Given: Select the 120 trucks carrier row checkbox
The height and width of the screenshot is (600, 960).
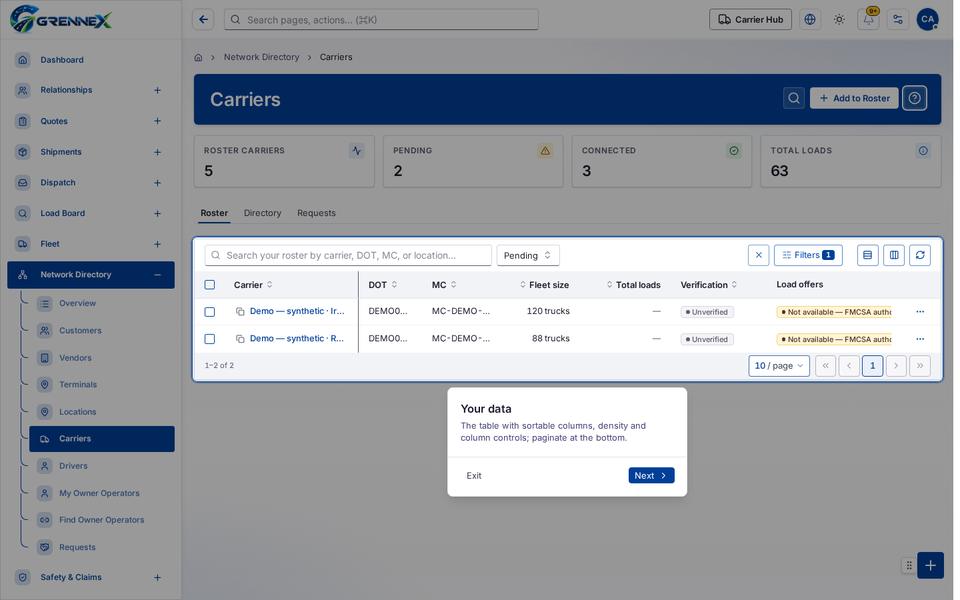Looking at the screenshot, I should [x=210, y=312].
